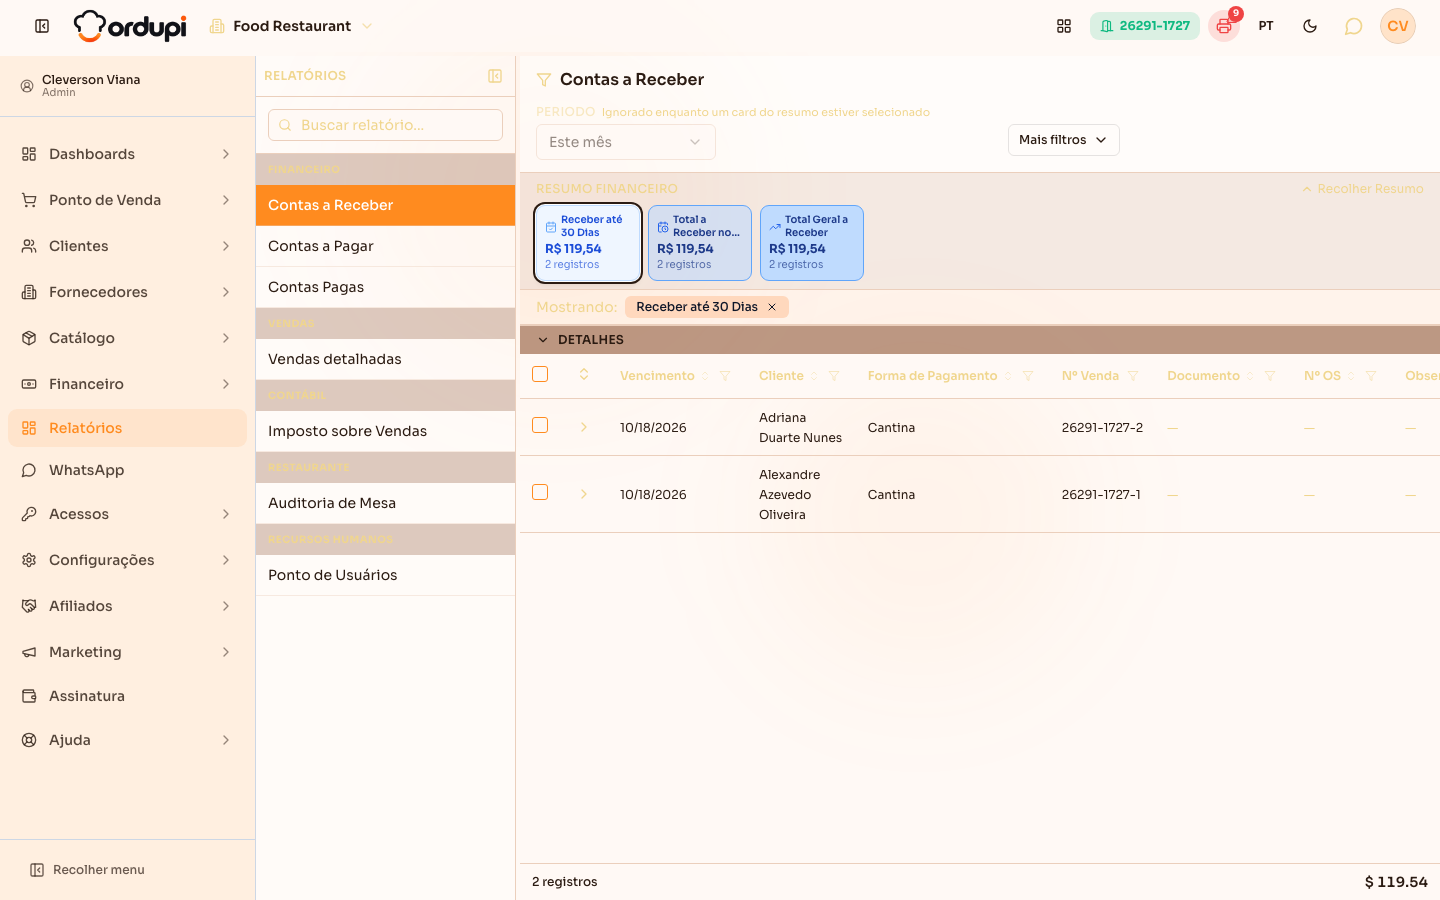Expand the Ponto de Venda menu
The image size is (1440, 900).
pos(127,200)
